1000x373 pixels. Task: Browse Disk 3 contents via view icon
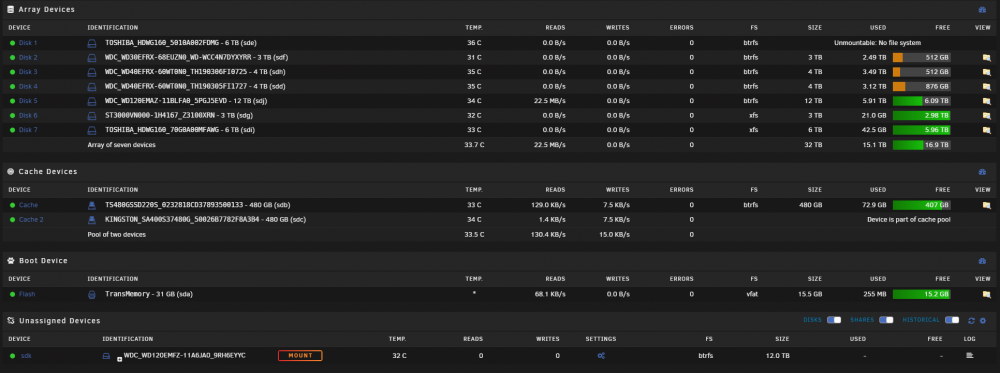986,72
